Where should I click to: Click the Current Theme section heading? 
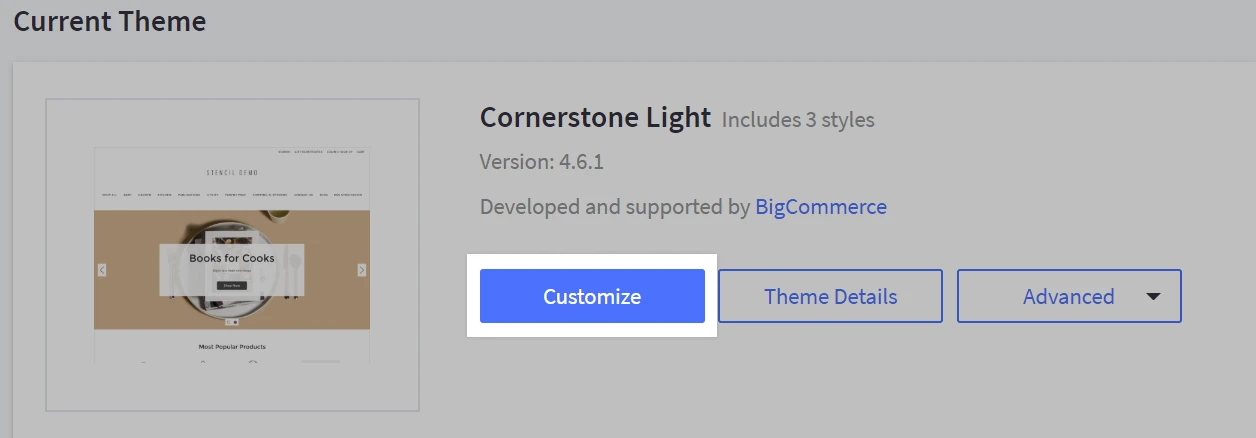pos(110,21)
